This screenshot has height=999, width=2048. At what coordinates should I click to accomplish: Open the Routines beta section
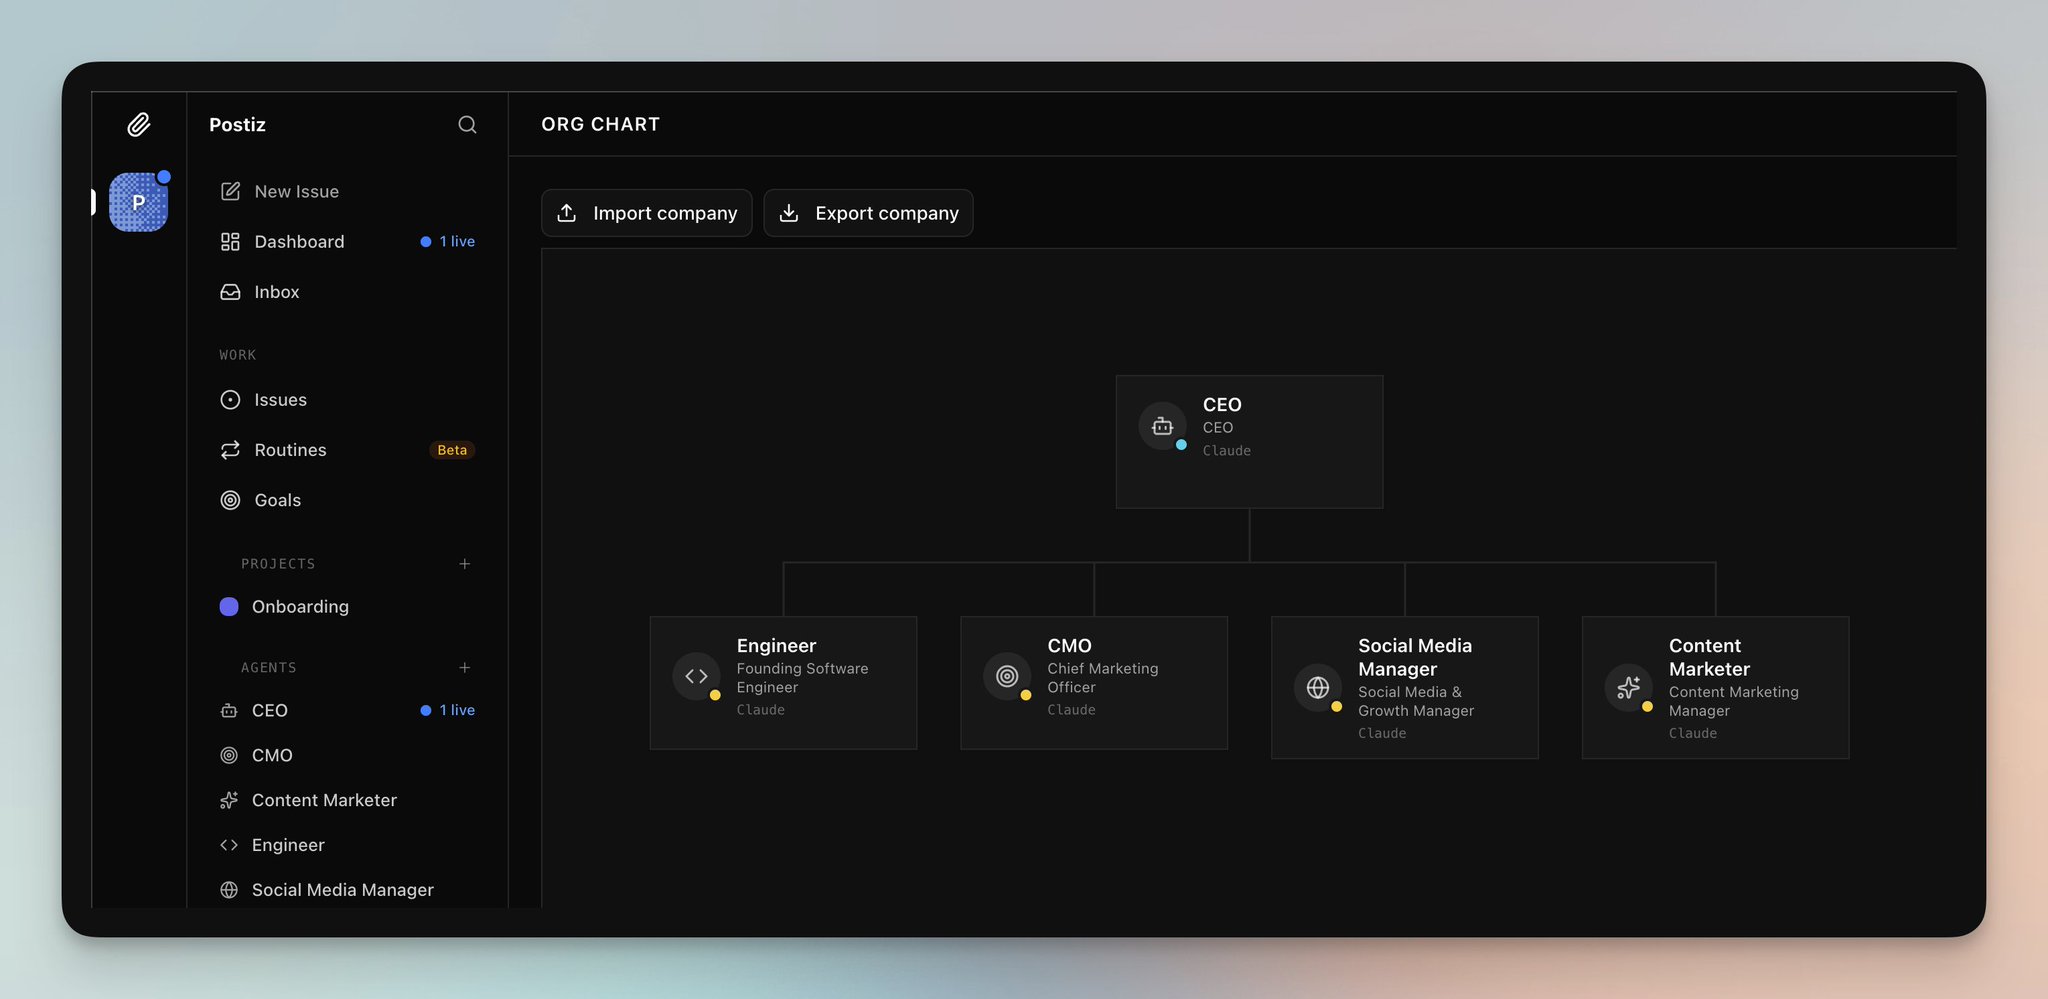[x=290, y=450]
